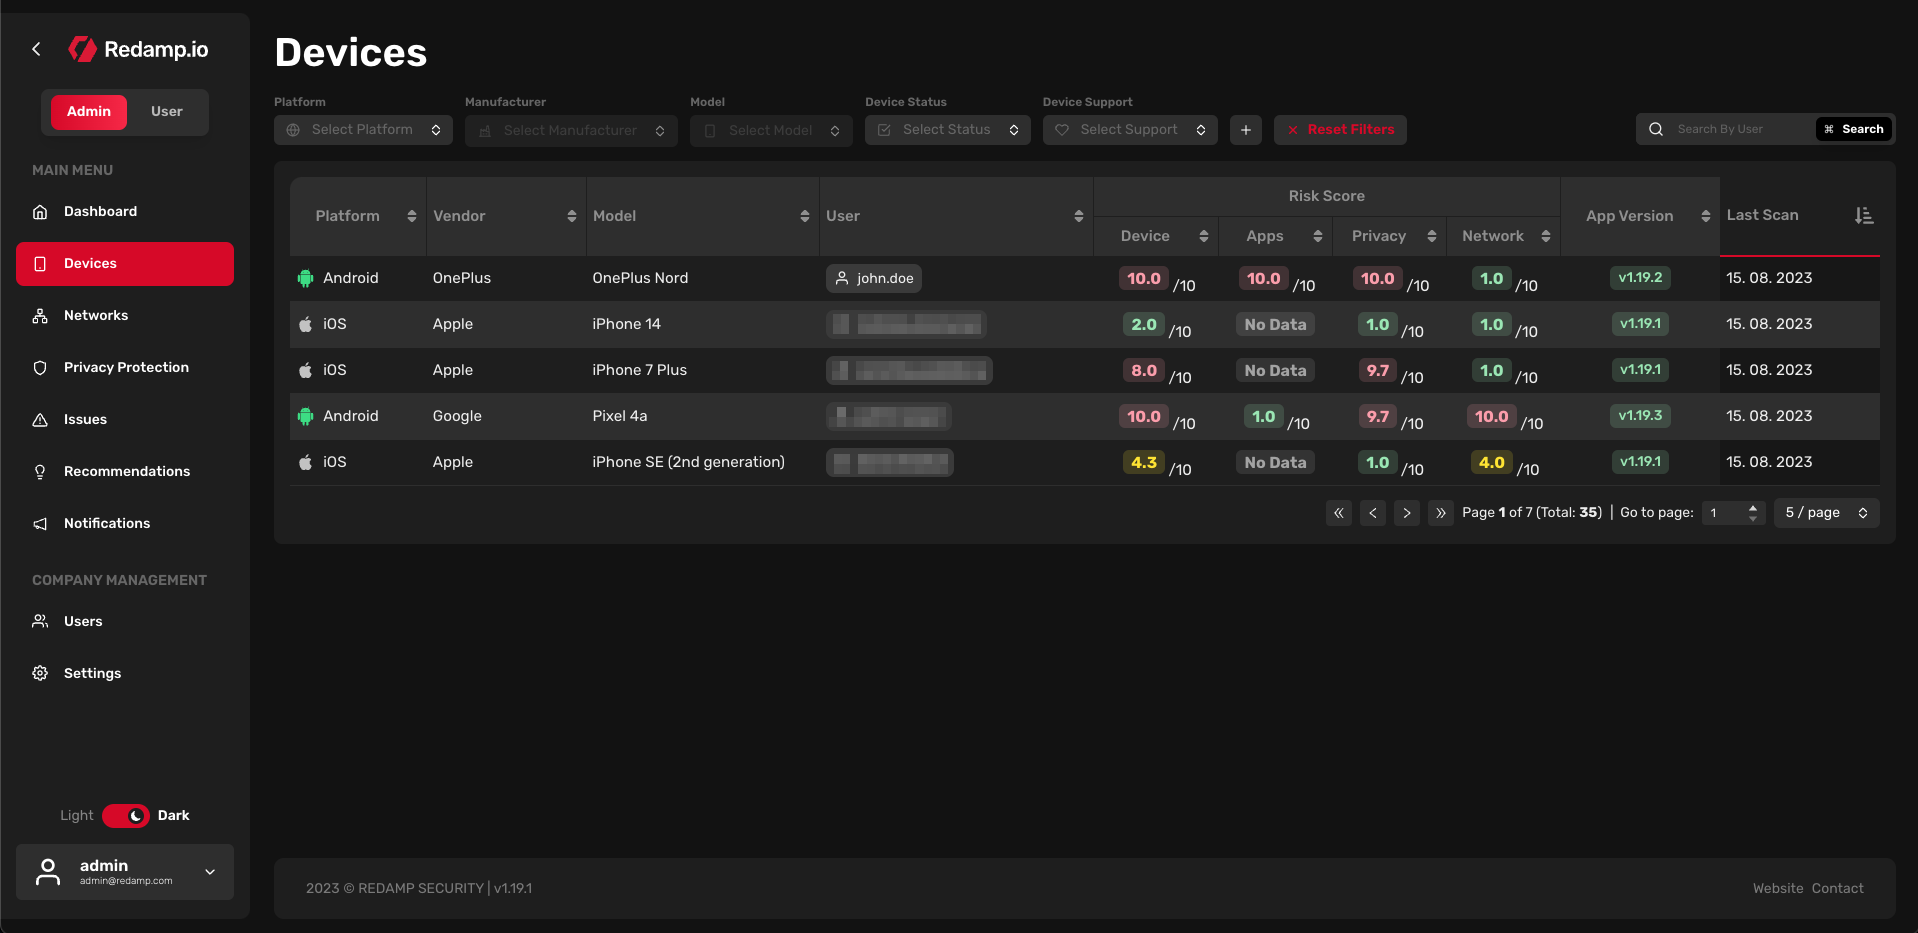
Task: Open the Select Support dropdown
Action: point(1130,130)
